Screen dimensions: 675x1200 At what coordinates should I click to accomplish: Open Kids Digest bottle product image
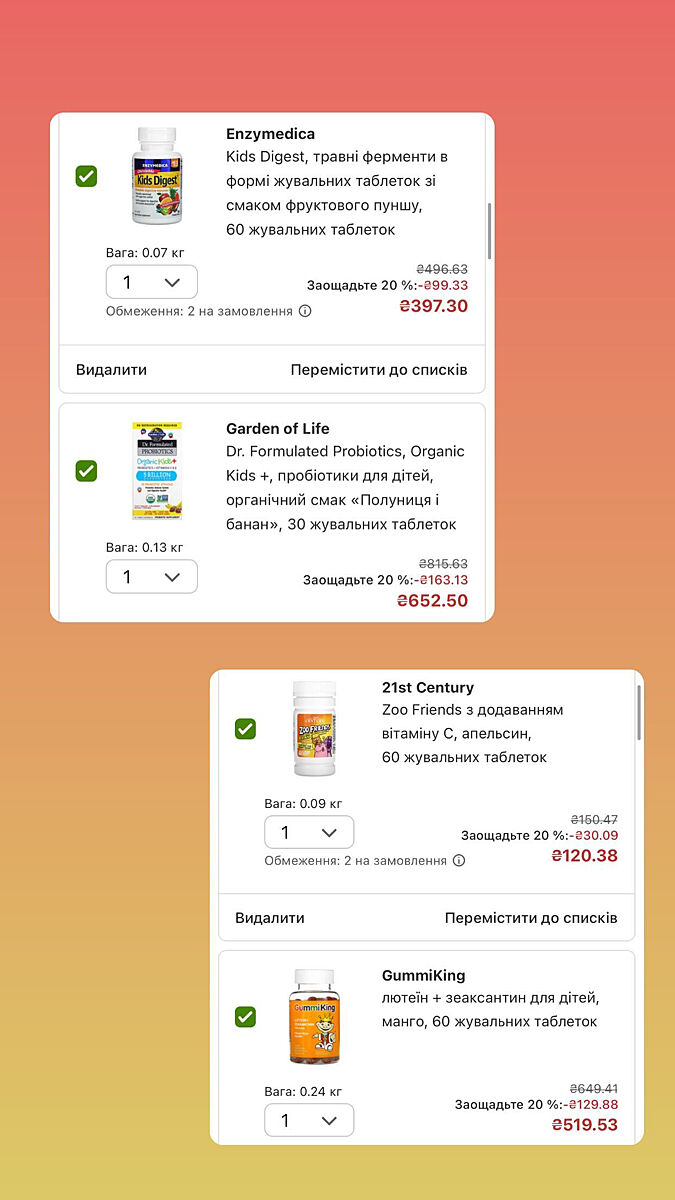point(153,176)
